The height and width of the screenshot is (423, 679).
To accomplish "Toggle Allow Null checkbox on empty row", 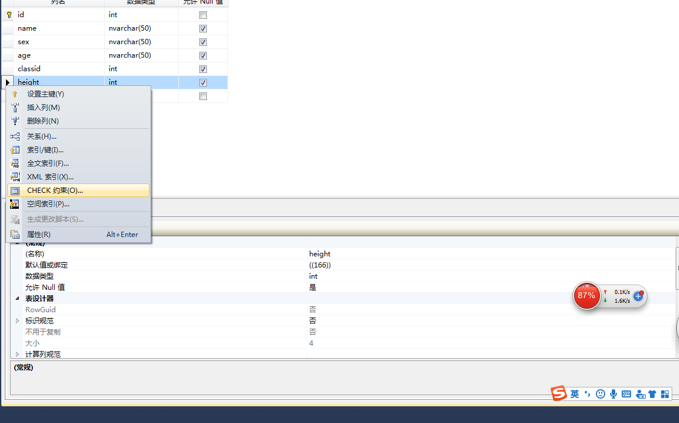I will pyautogui.click(x=203, y=96).
